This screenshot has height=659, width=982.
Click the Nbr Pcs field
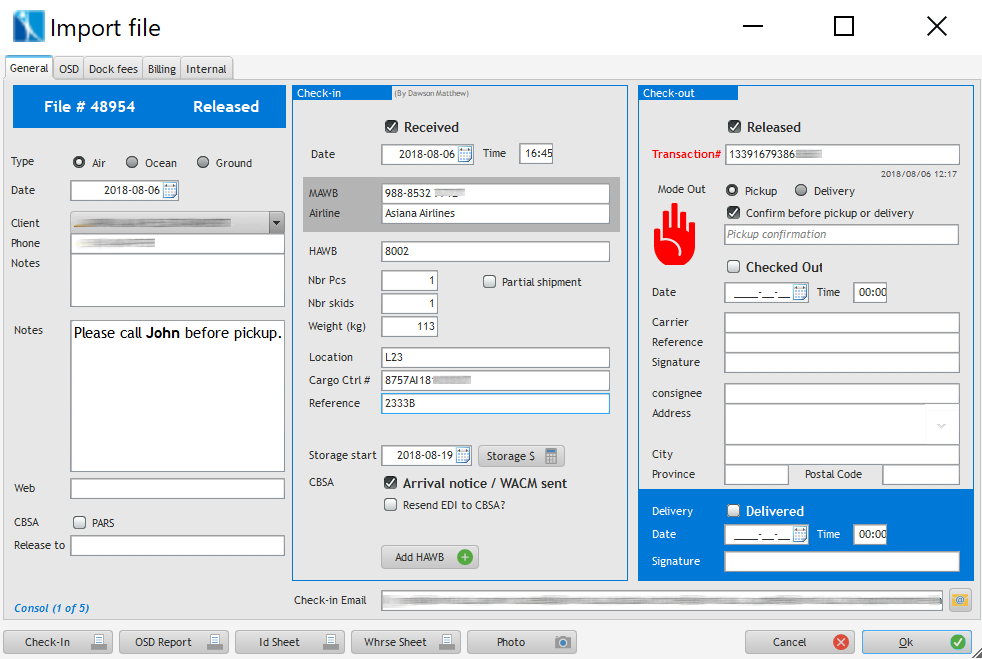pyautogui.click(x=410, y=281)
